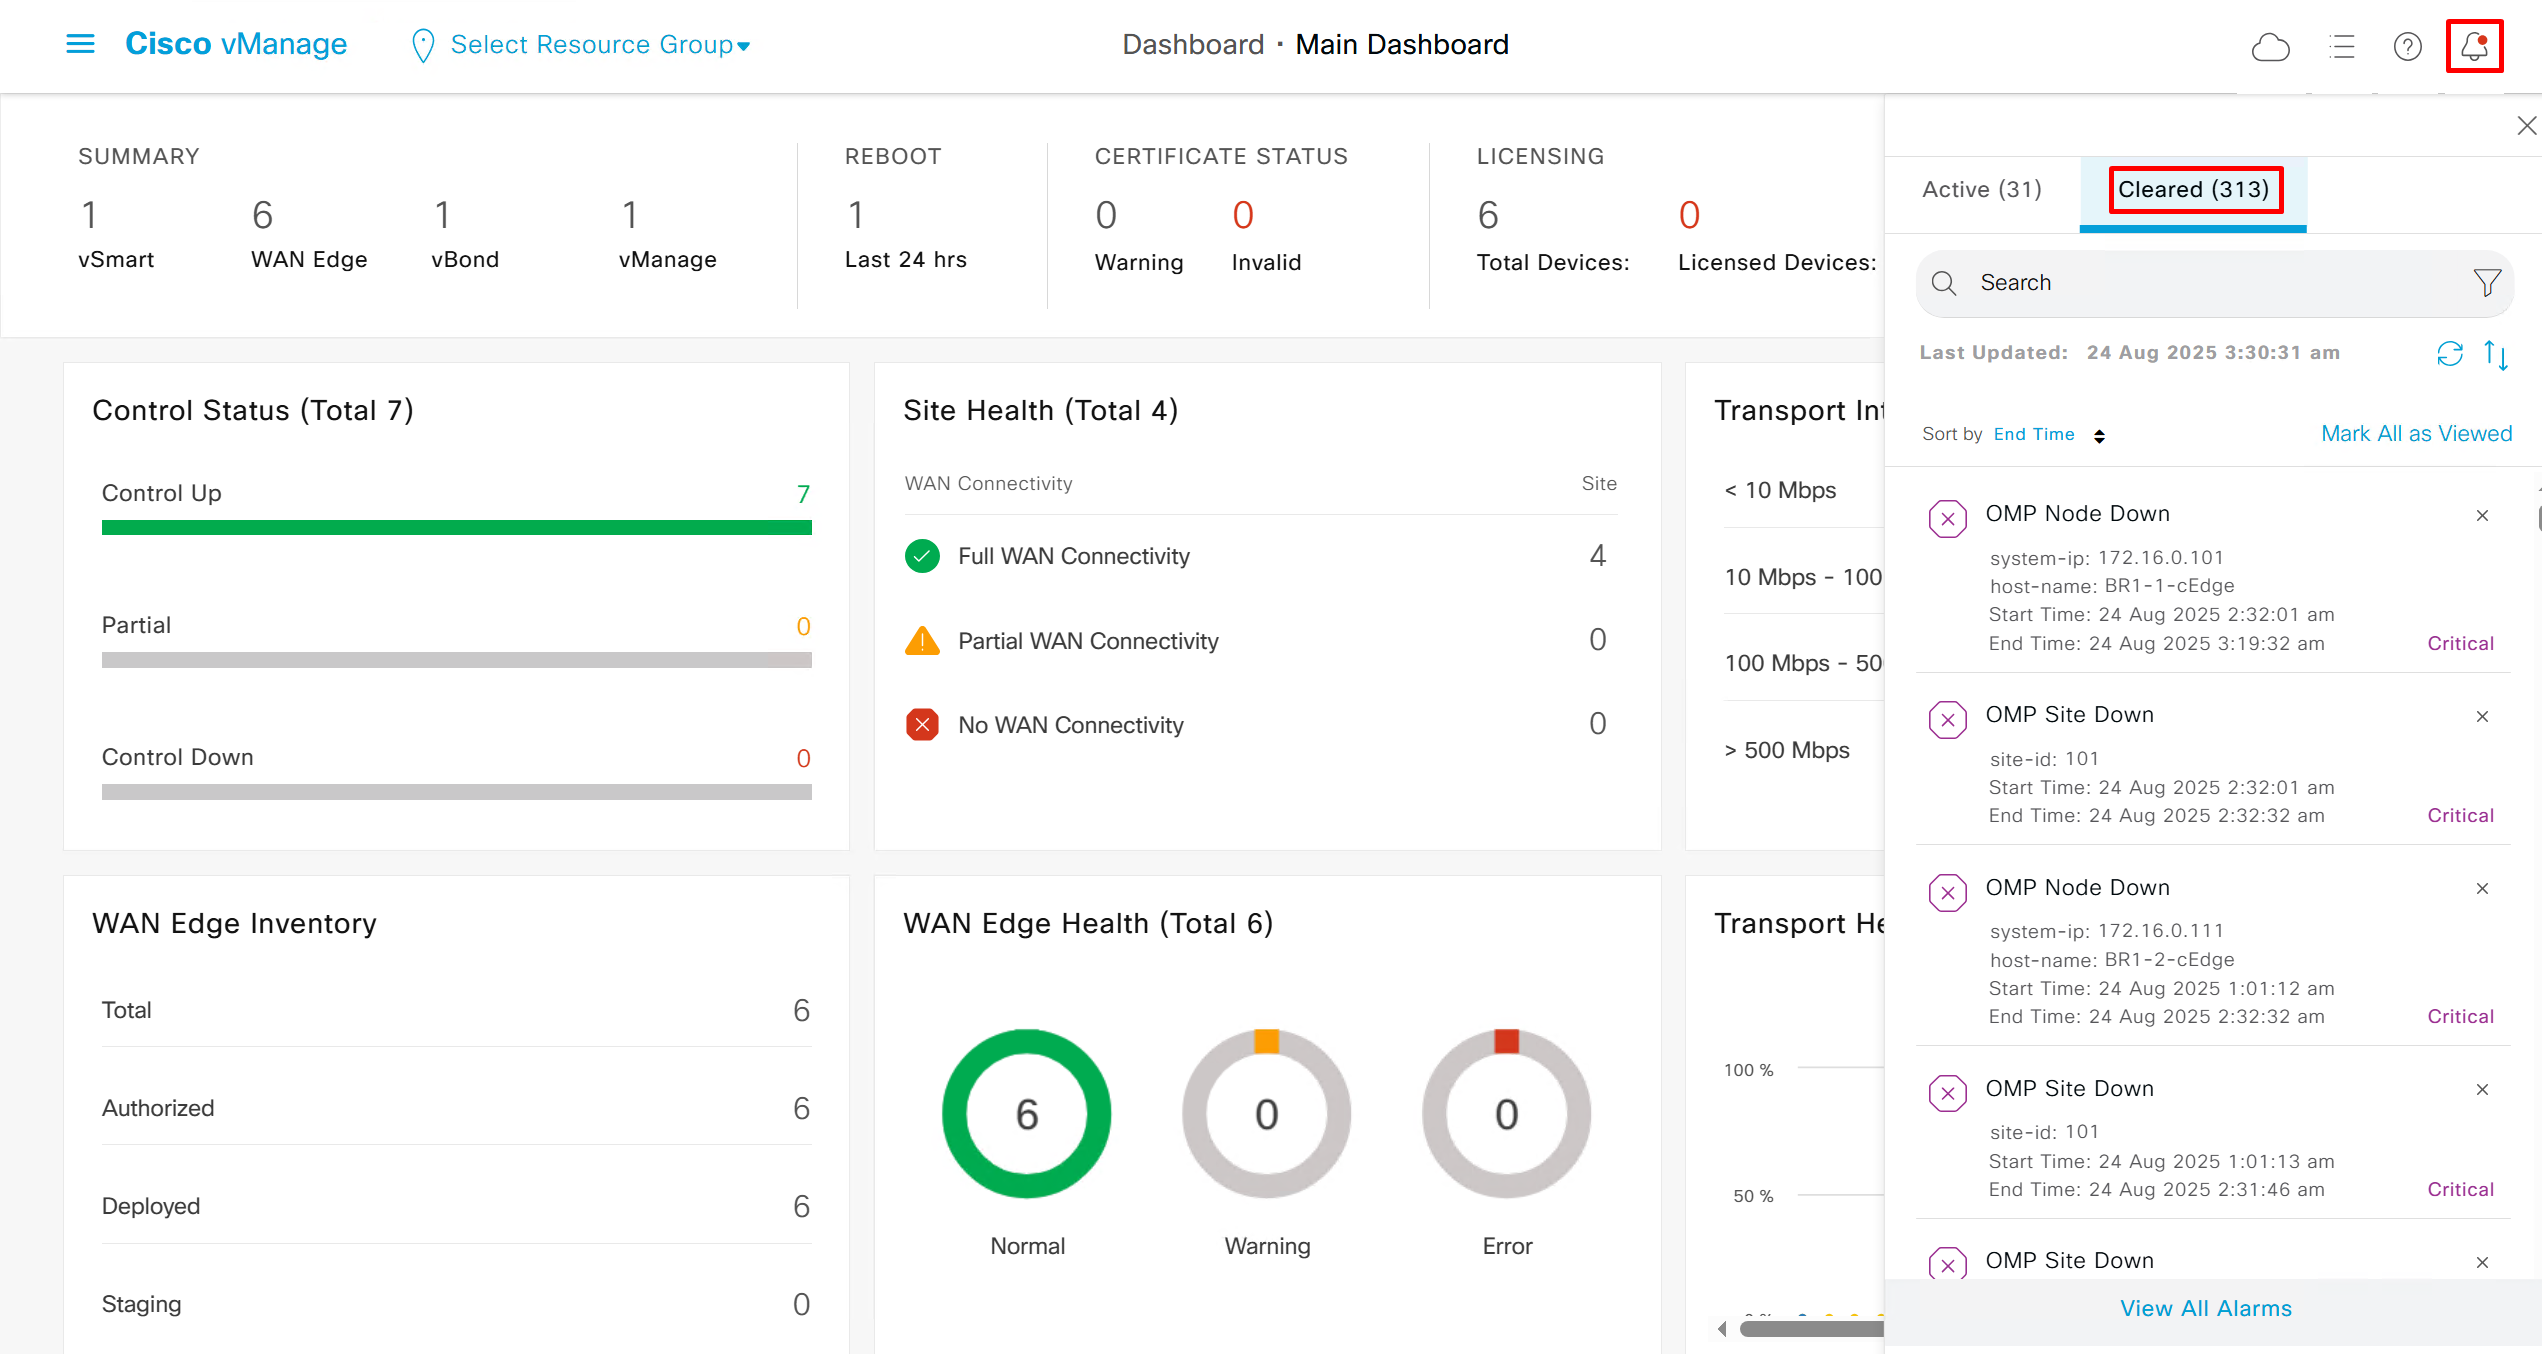
Task: Click the filter funnel icon in search
Action: pyautogui.click(x=2487, y=283)
